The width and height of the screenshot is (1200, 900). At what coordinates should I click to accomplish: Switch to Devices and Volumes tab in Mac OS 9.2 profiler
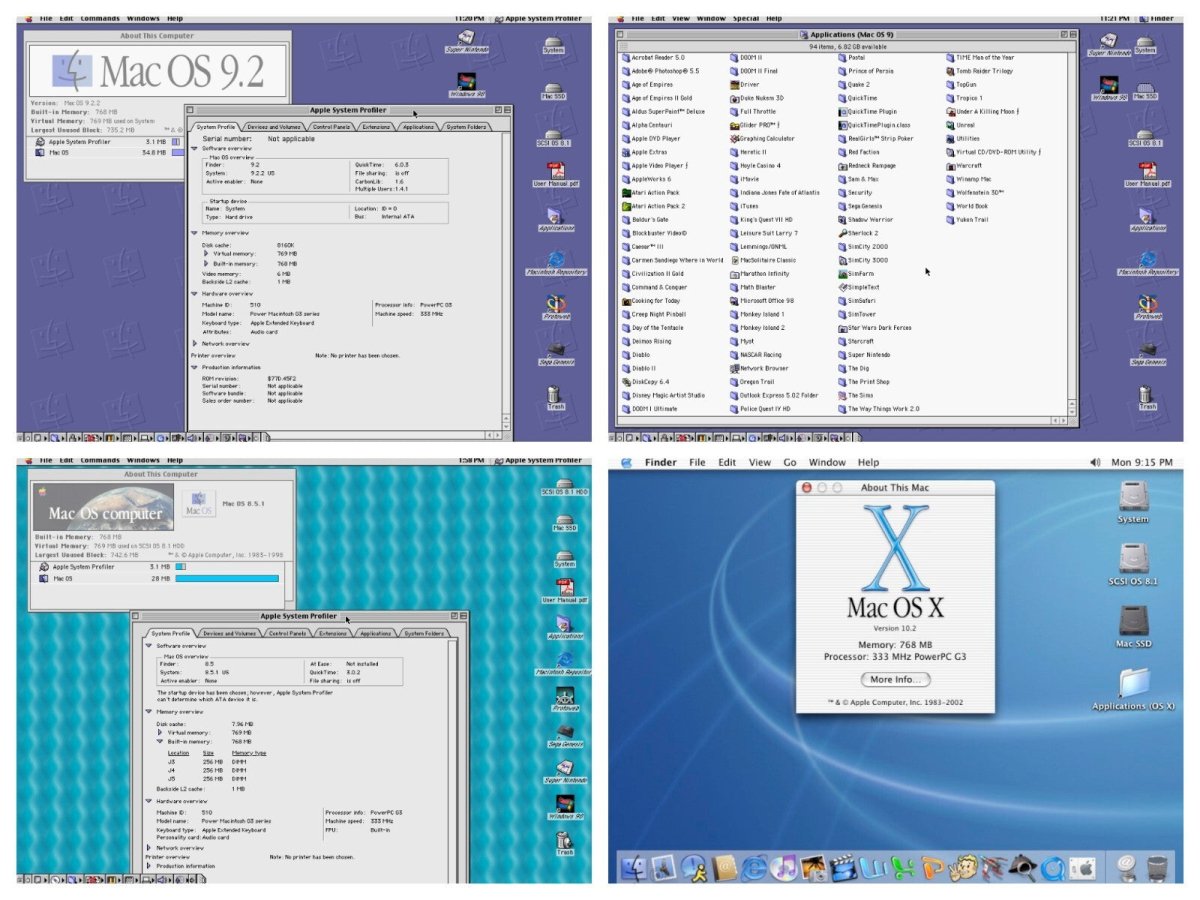[x=274, y=127]
